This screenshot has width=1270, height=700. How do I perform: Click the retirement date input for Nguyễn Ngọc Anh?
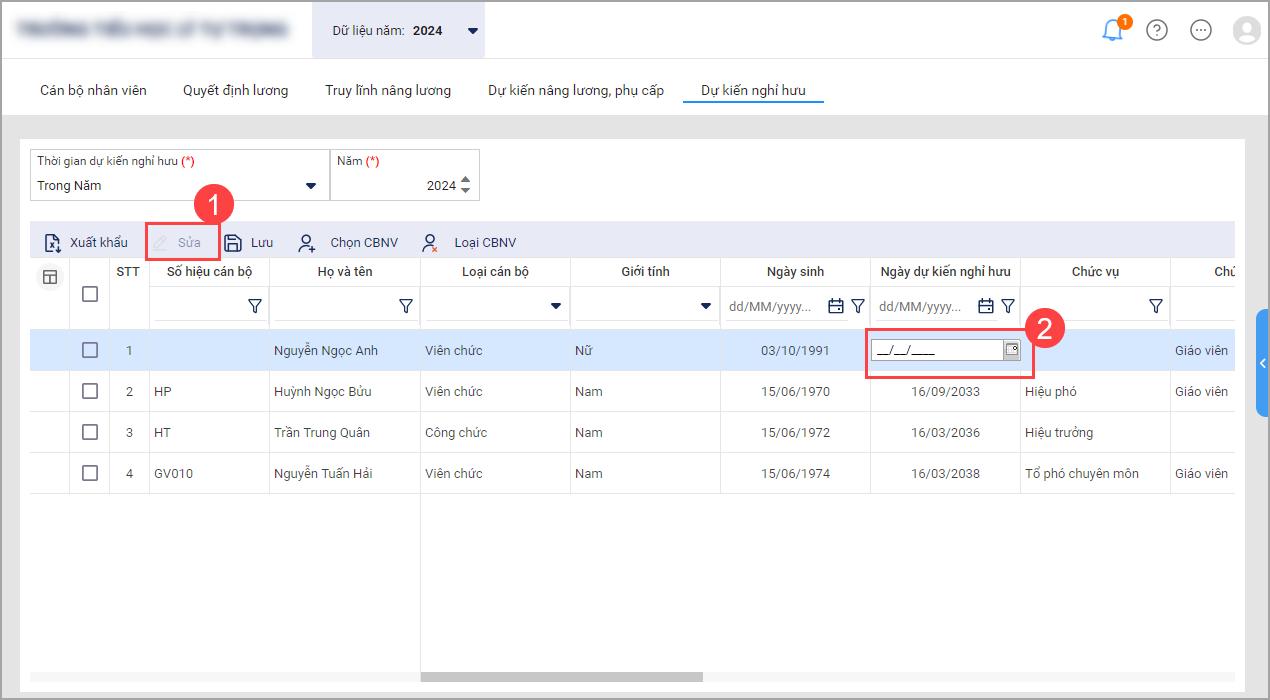(937, 350)
